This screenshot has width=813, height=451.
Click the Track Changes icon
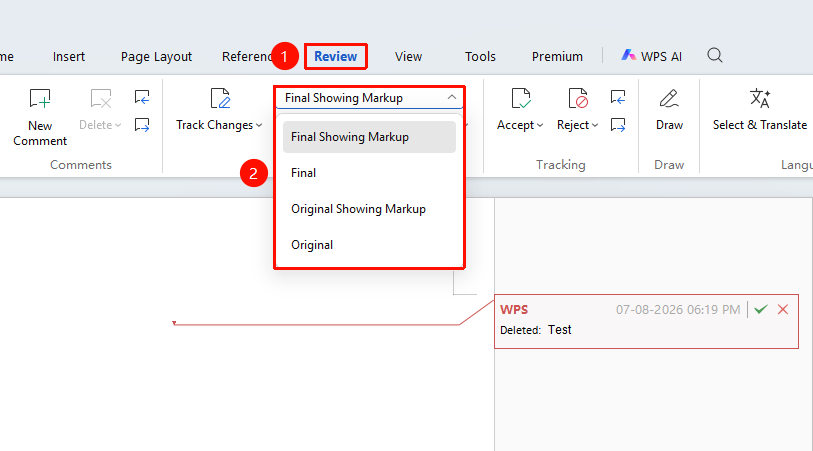point(220,98)
